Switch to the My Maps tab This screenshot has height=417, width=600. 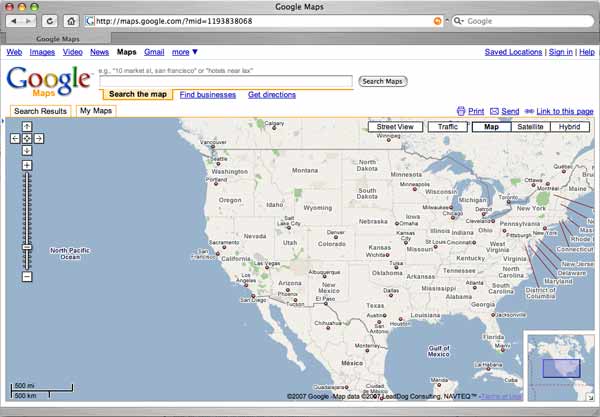(96, 111)
